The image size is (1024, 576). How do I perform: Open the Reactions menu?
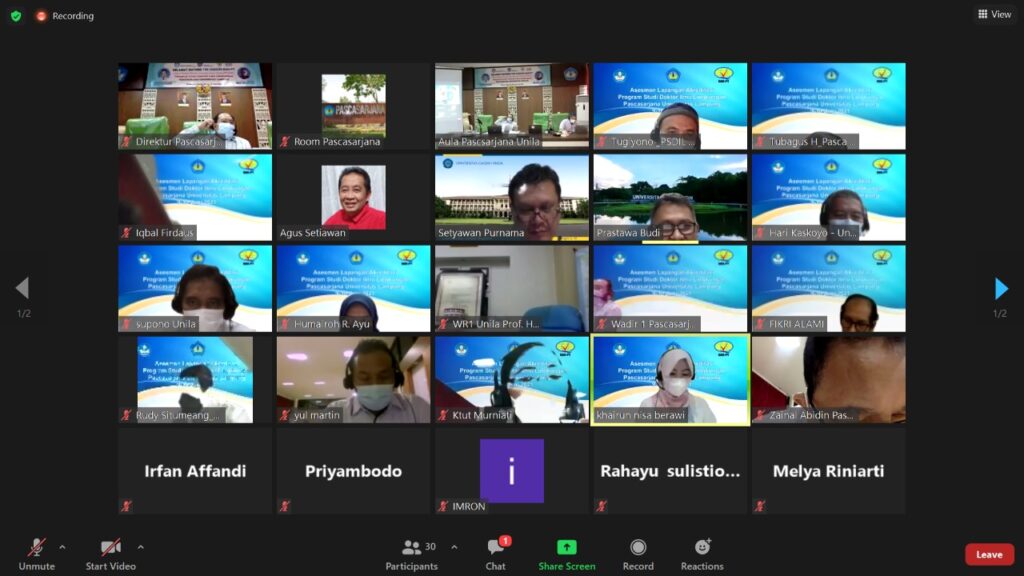[702, 548]
